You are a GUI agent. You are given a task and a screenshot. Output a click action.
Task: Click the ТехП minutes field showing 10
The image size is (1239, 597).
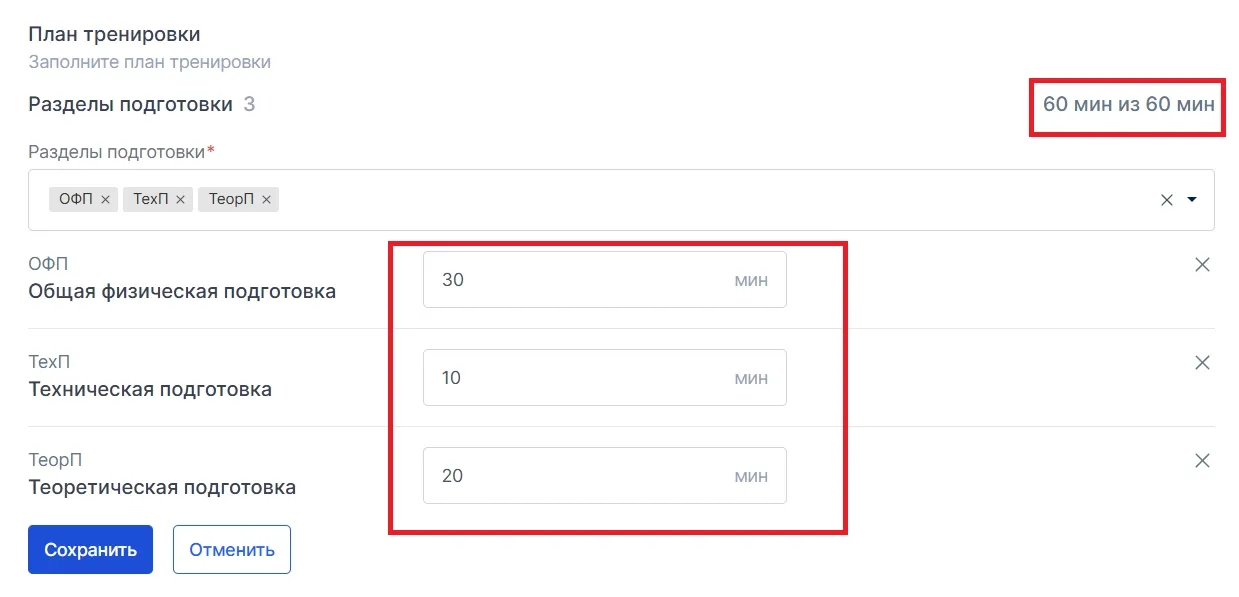click(x=604, y=378)
